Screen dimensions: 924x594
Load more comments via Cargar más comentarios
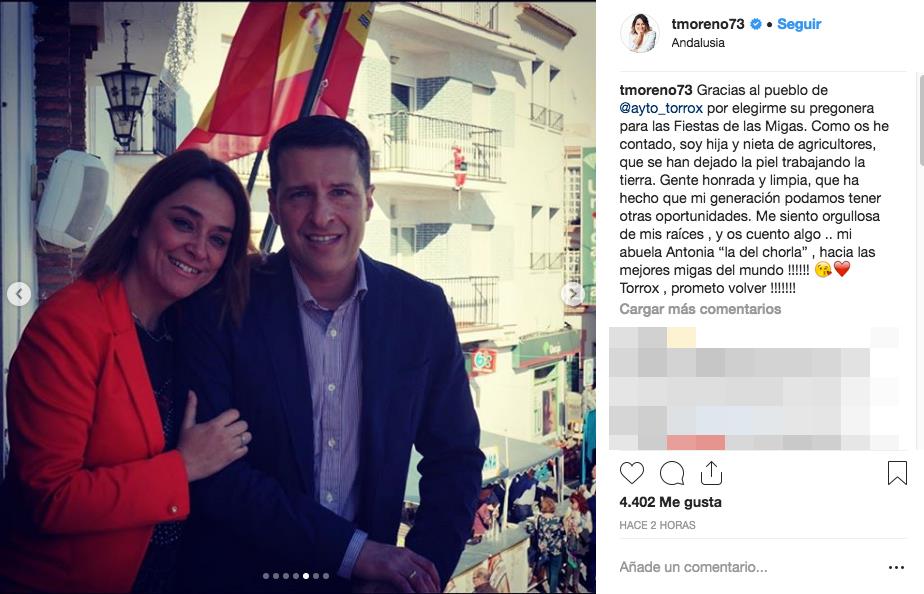coord(700,309)
